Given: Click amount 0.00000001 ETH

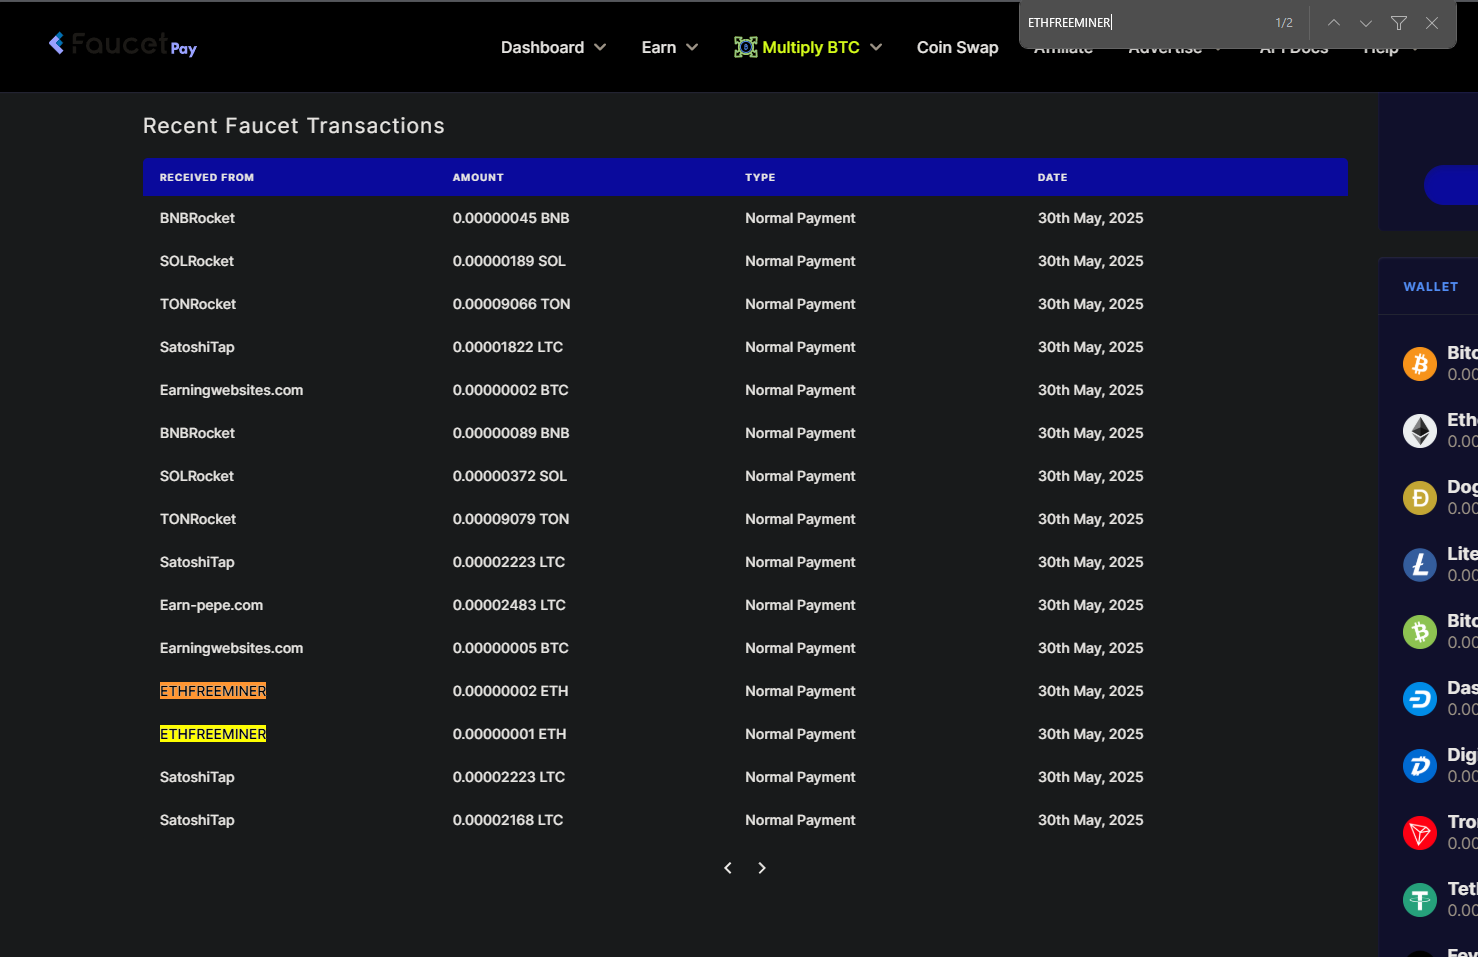Looking at the screenshot, I should click(x=509, y=734).
